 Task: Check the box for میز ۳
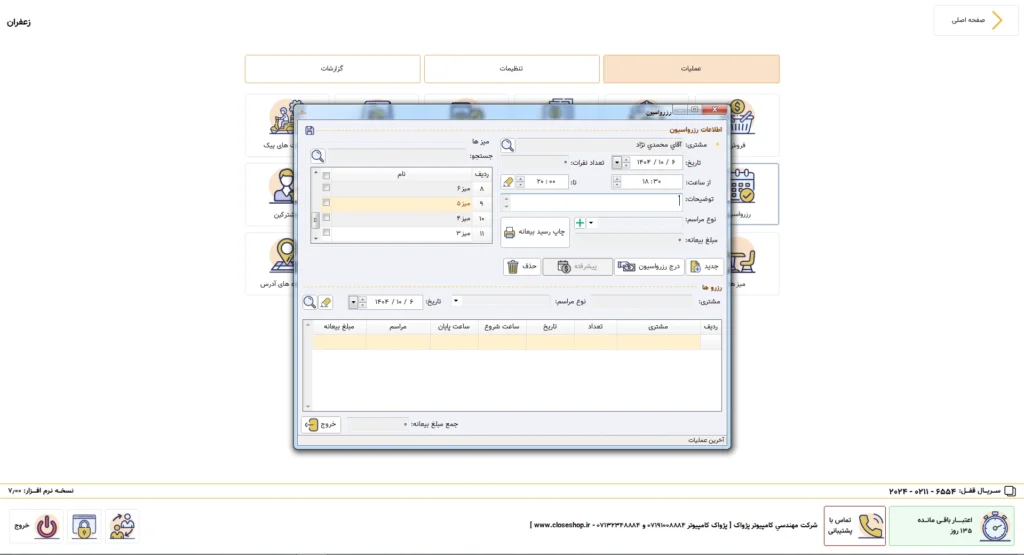(x=326, y=233)
